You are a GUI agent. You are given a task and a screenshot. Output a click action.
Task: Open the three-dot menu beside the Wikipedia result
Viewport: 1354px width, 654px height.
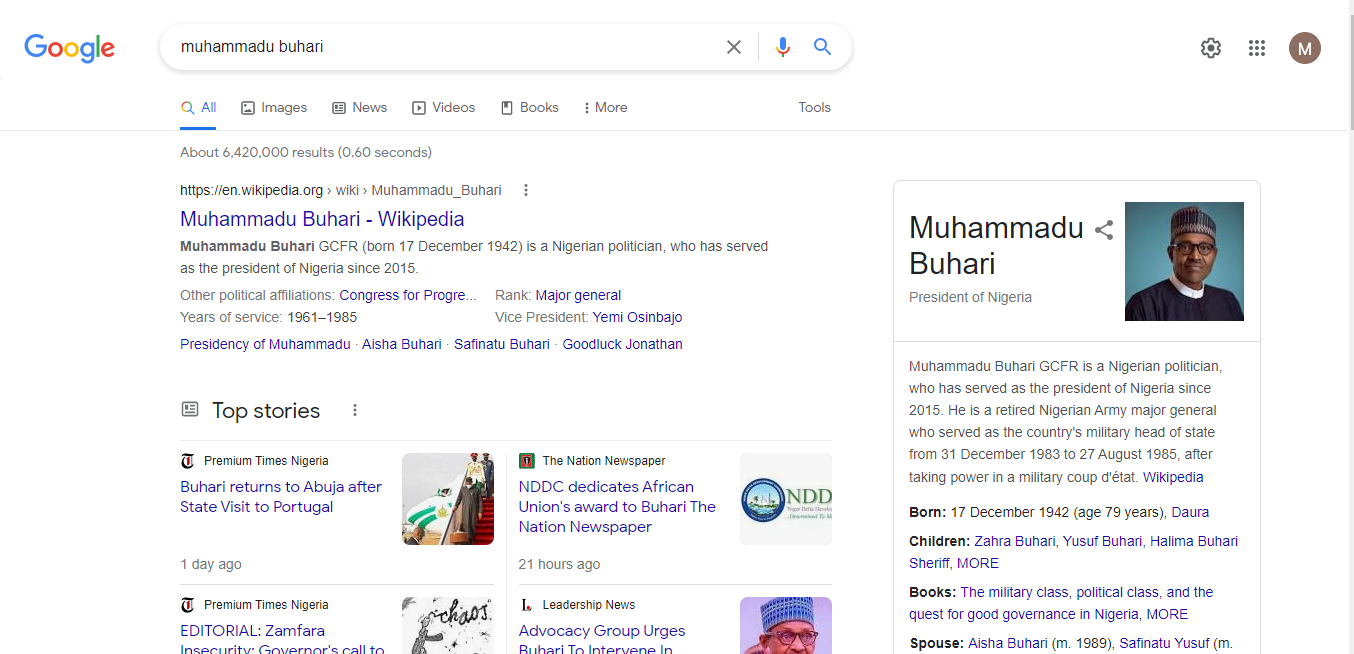pos(525,189)
